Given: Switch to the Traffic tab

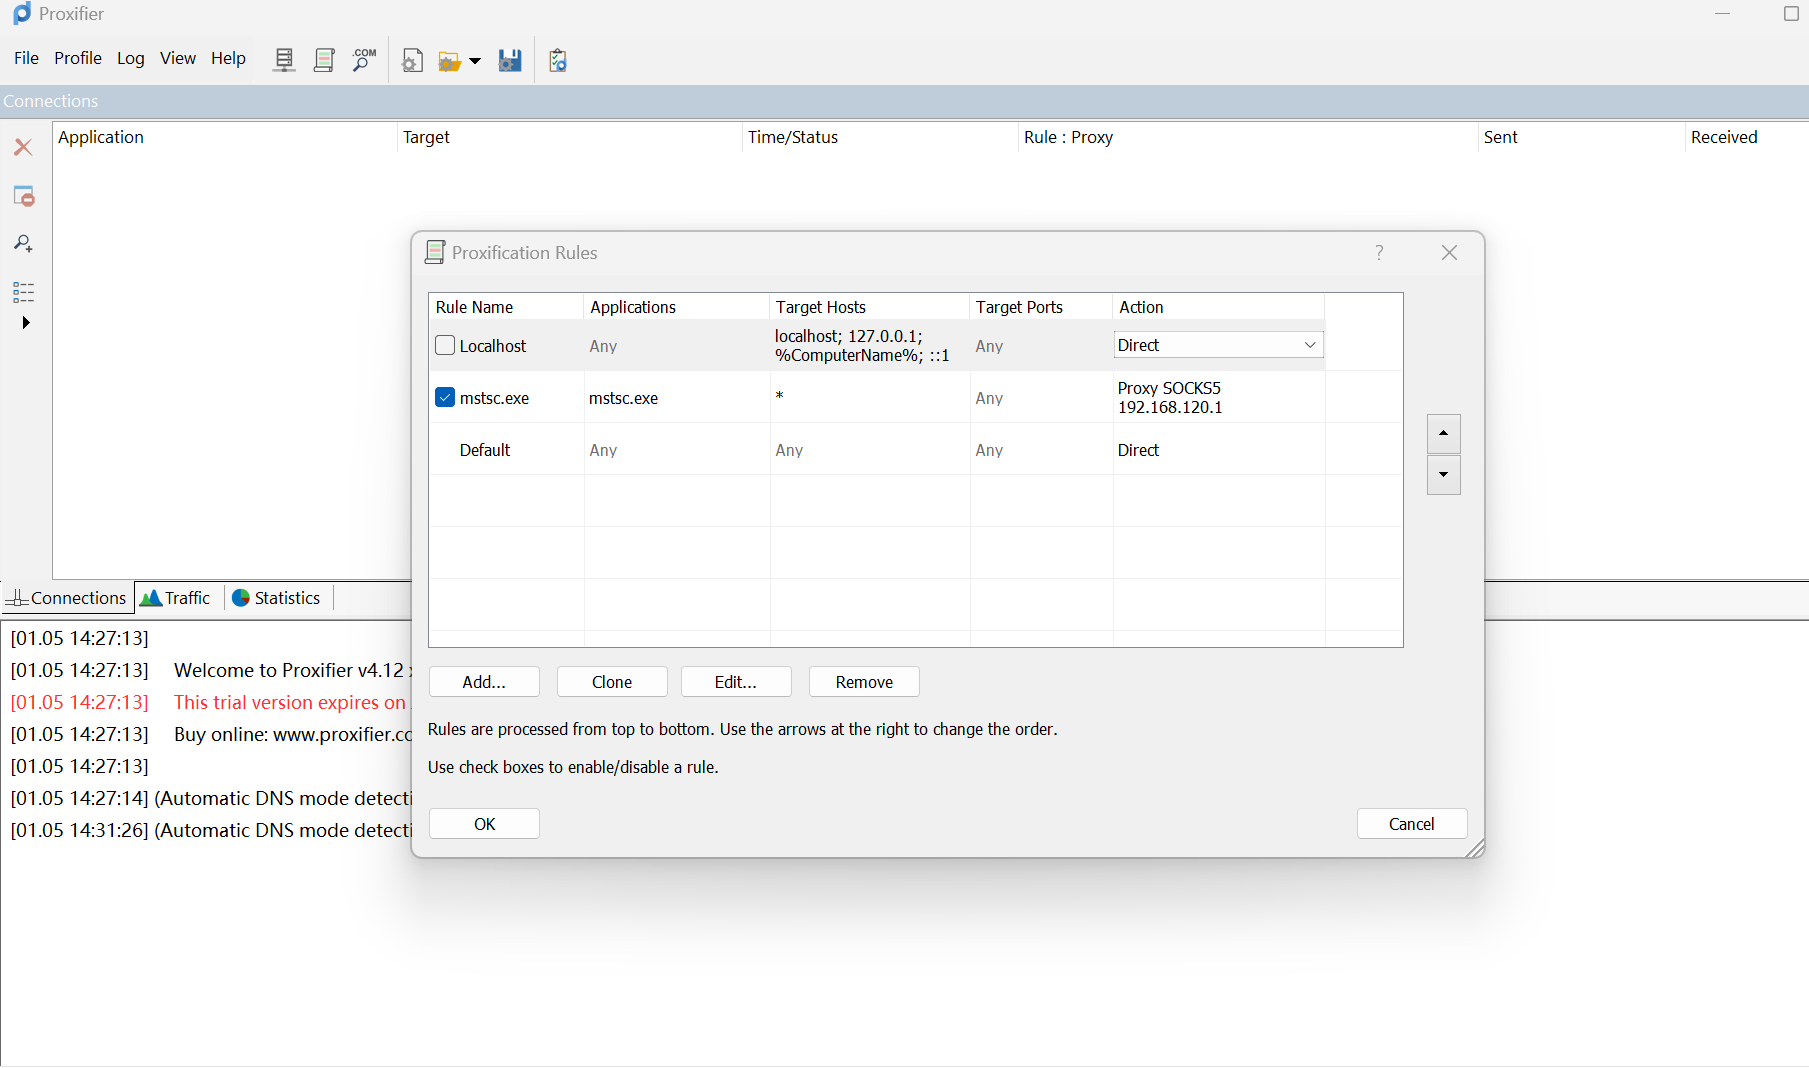Looking at the screenshot, I should pos(177,598).
